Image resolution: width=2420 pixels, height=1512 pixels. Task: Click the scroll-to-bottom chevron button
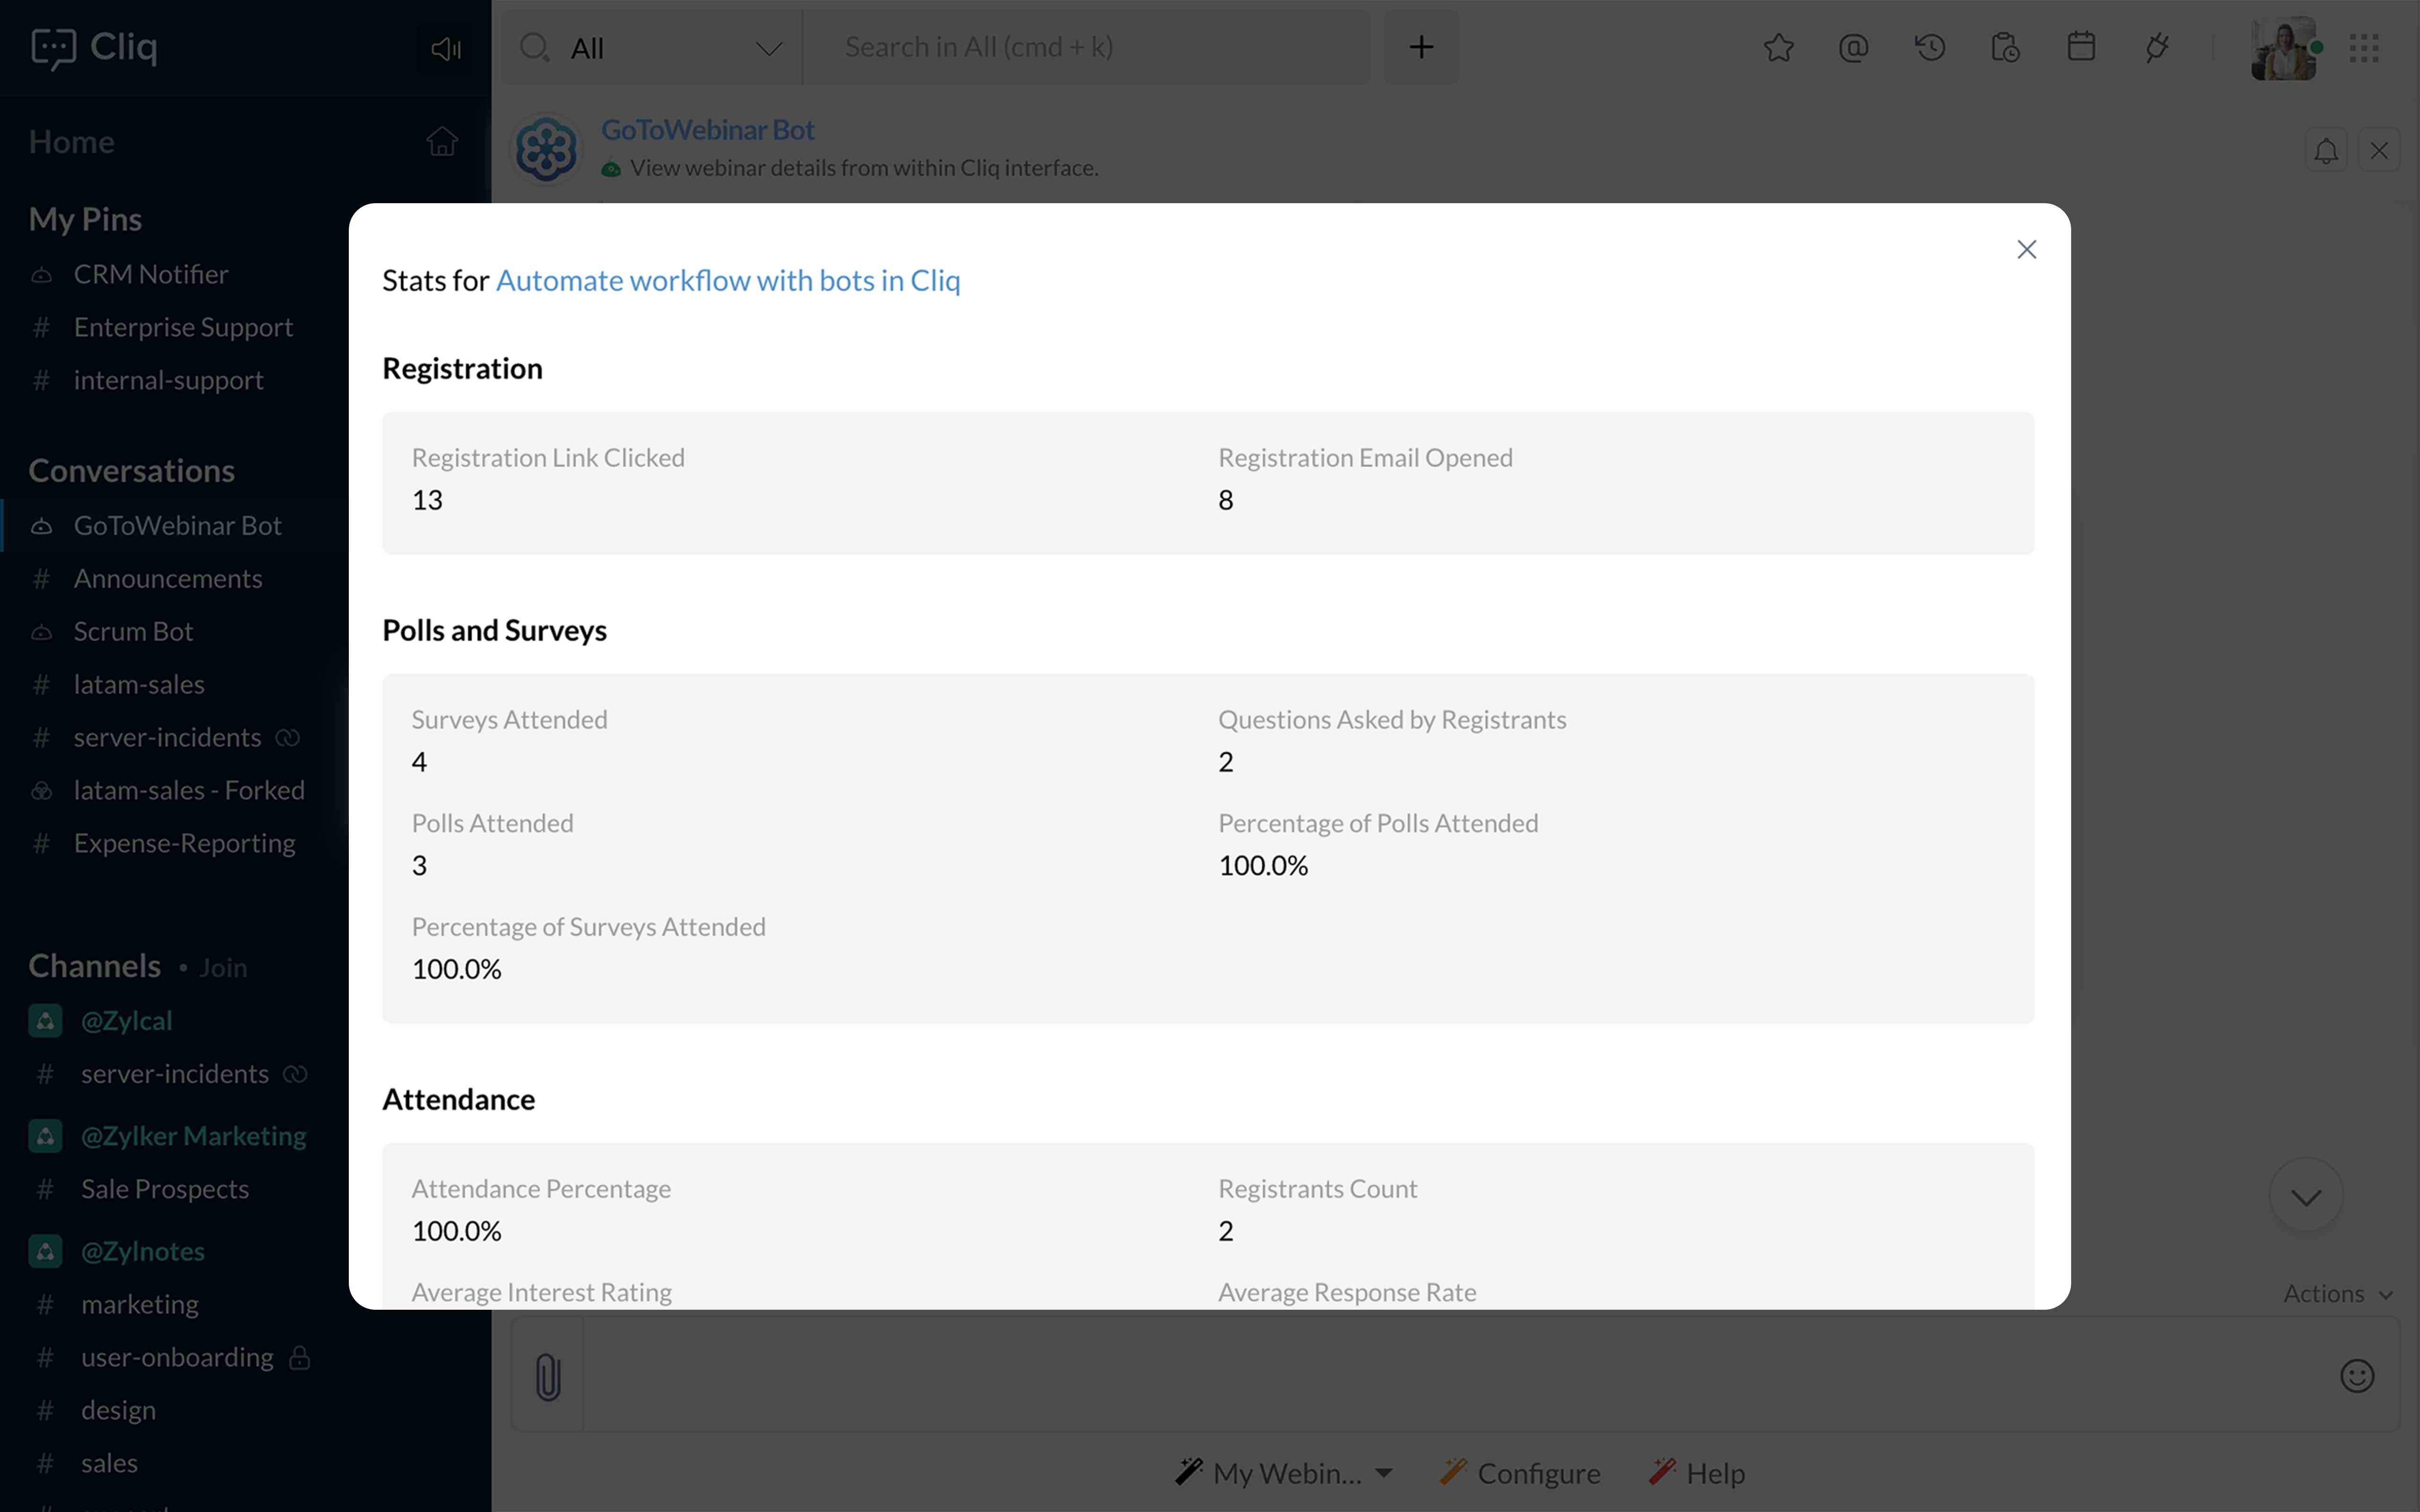[x=2306, y=1196]
